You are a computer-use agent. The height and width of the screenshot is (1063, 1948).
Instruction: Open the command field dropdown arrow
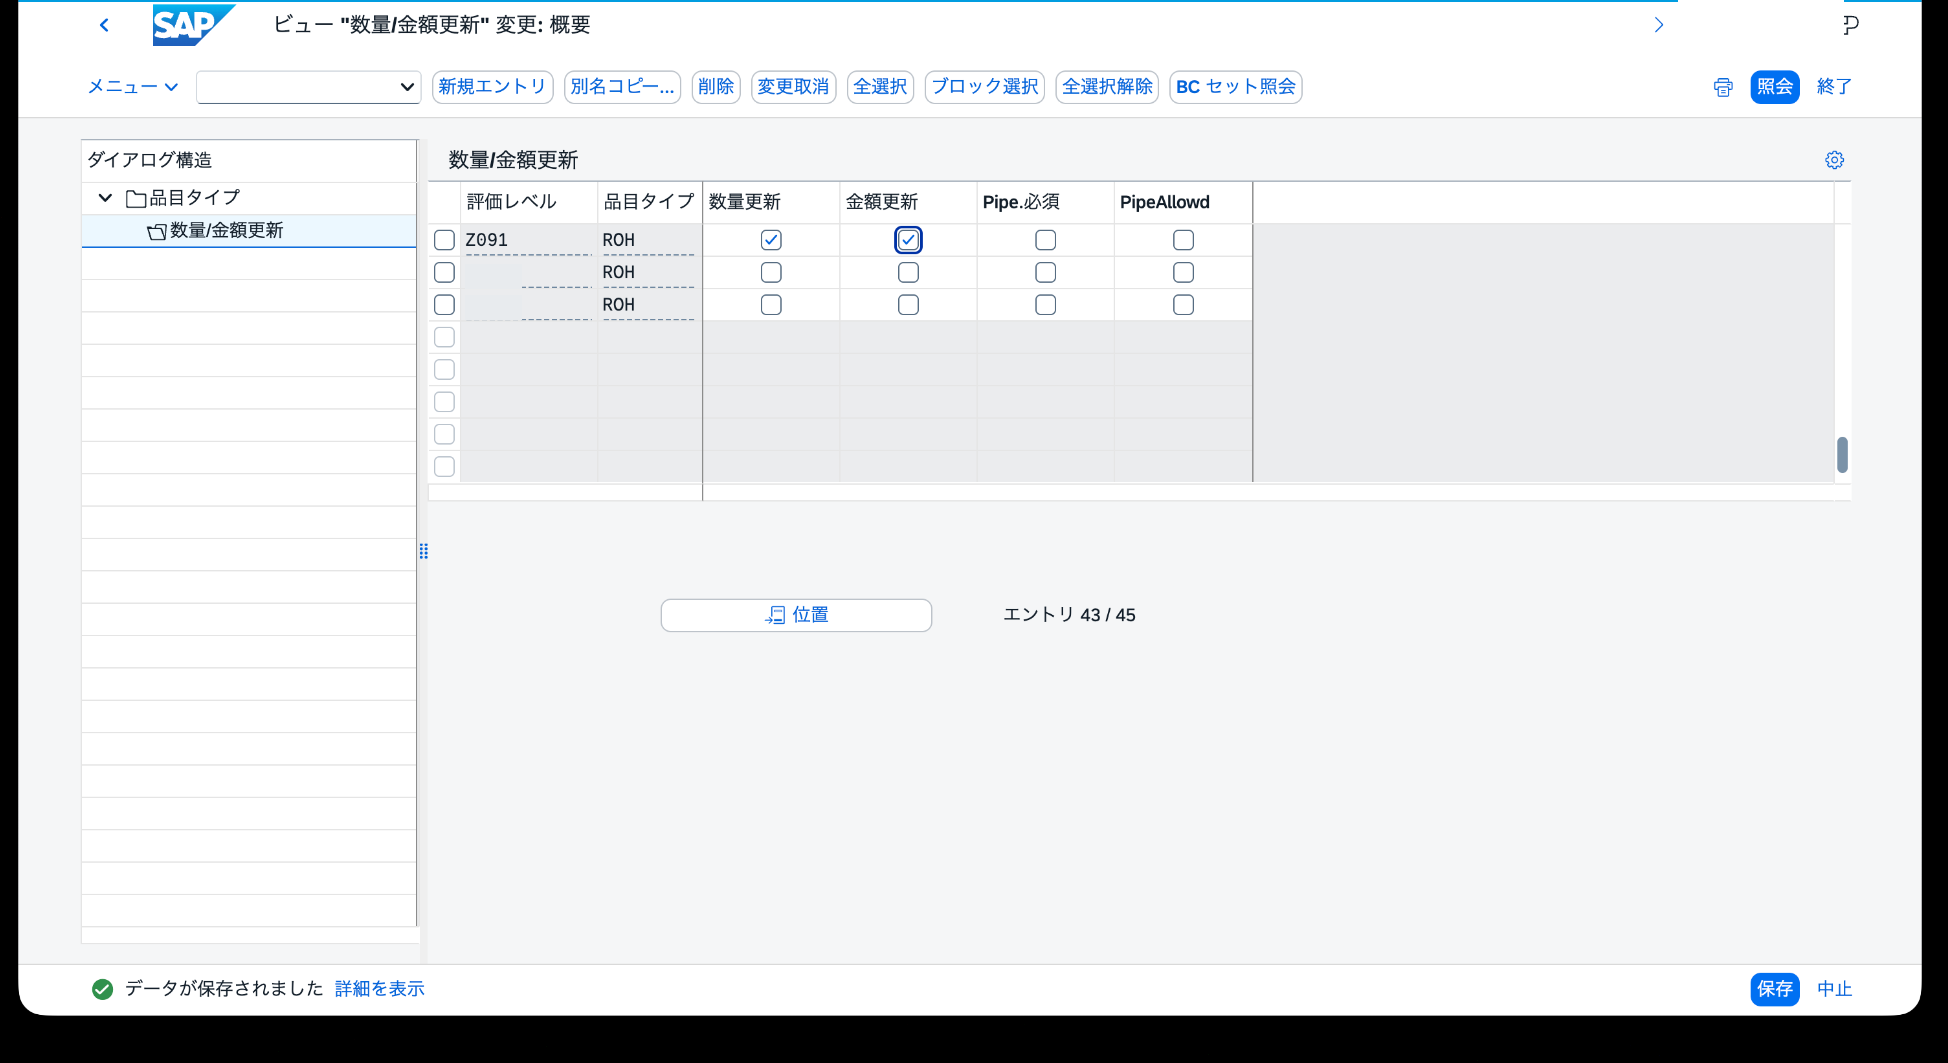coord(407,87)
